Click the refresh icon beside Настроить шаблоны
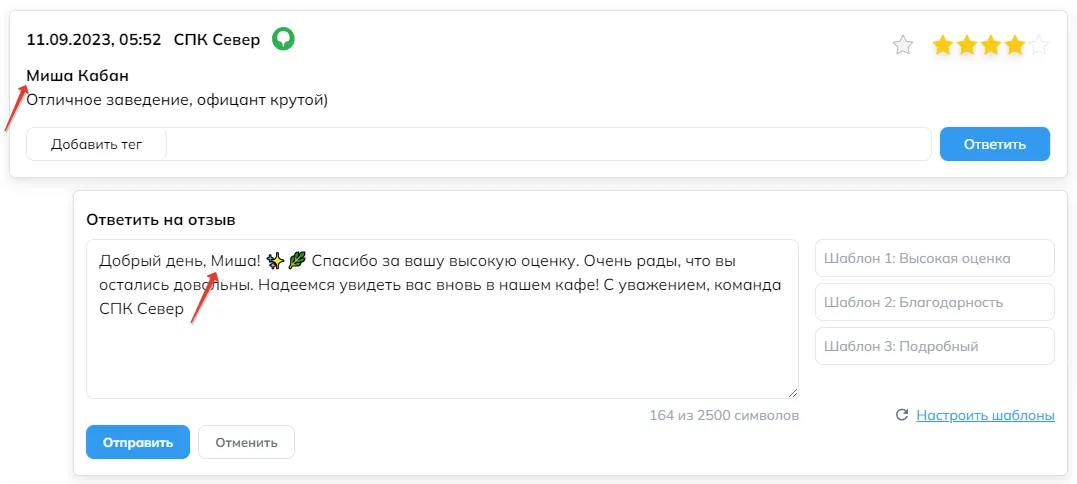This screenshot has width=1077, height=484. tap(903, 415)
